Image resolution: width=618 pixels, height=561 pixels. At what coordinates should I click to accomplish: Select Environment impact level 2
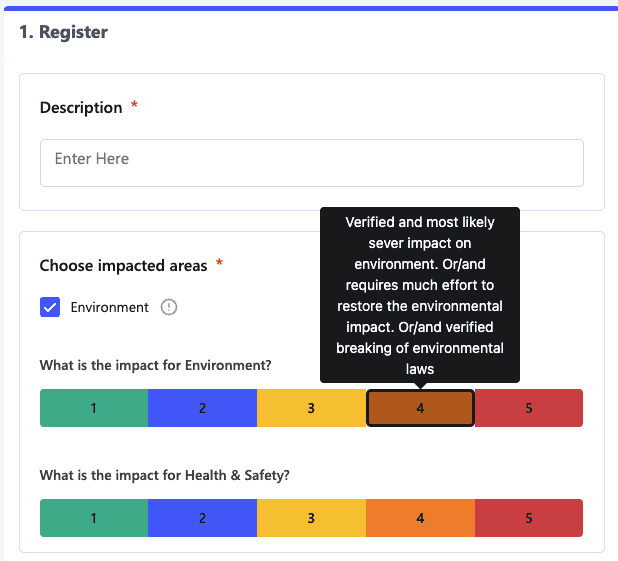pyautogui.click(x=202, y=408)
